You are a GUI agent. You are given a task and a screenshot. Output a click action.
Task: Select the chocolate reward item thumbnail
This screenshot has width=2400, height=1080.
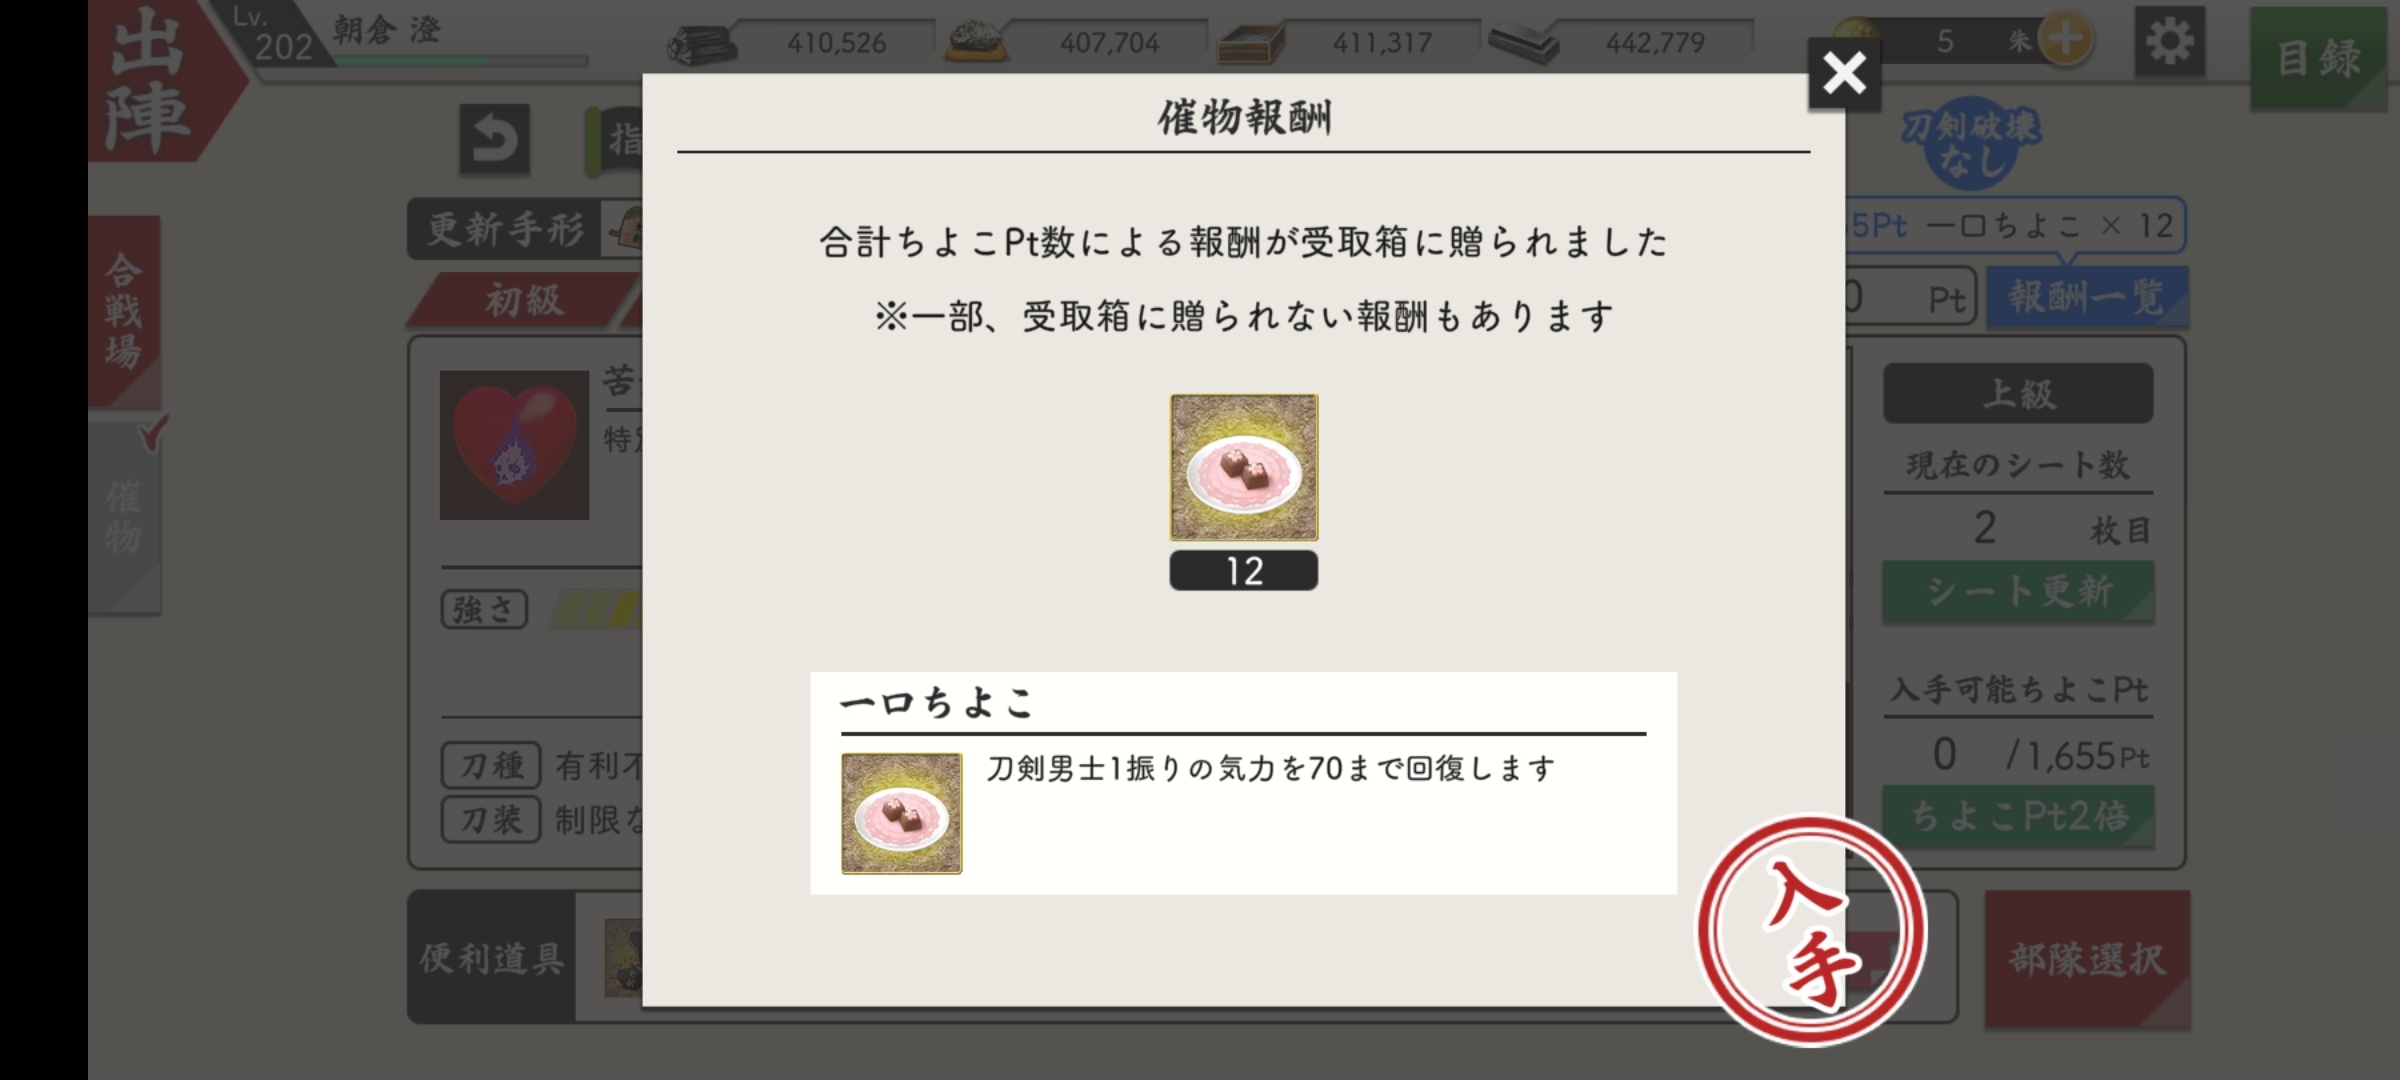coord(1244,467)
